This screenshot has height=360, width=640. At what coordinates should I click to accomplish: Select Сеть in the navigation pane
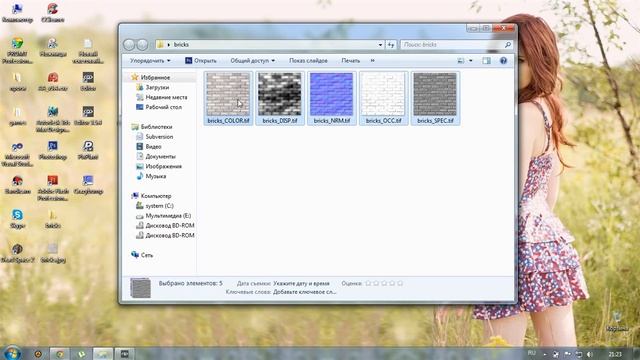point(147,255)
